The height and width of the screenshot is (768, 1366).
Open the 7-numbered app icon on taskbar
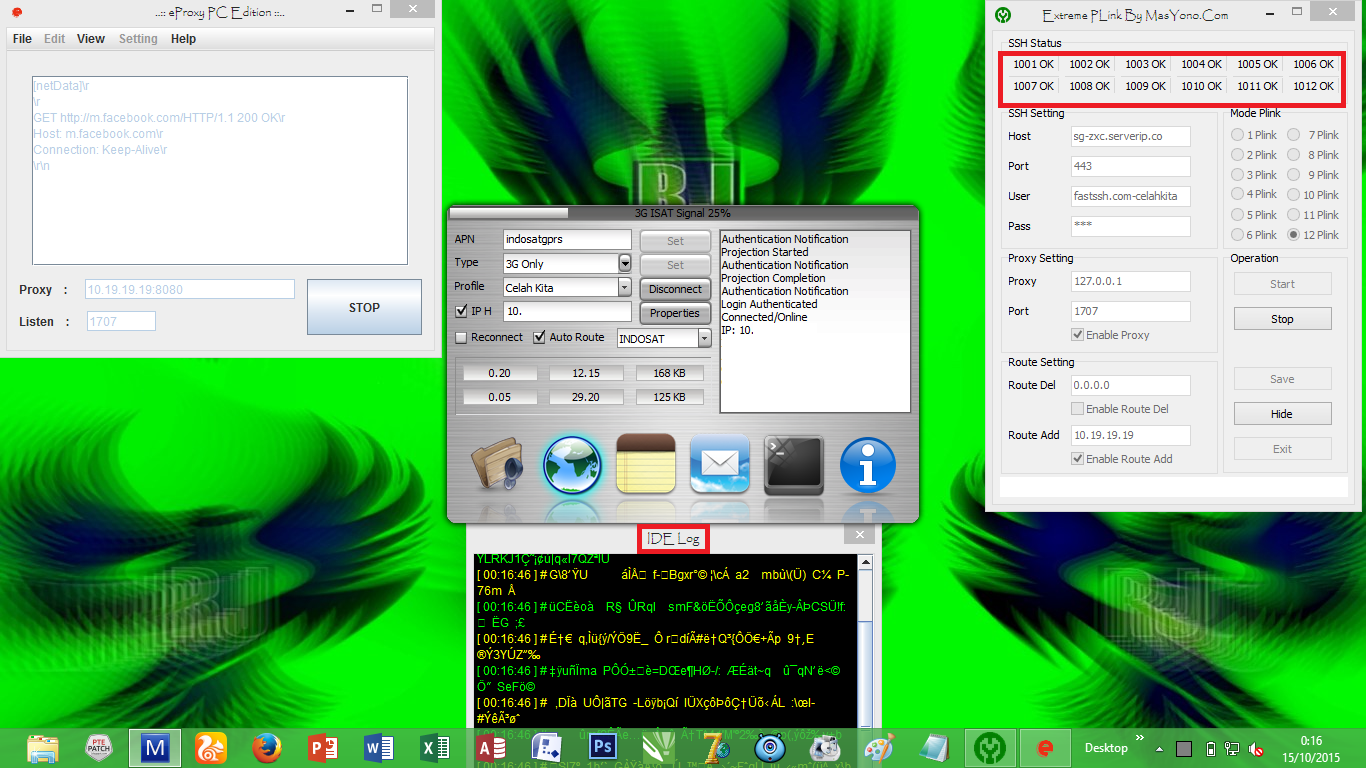714,747
